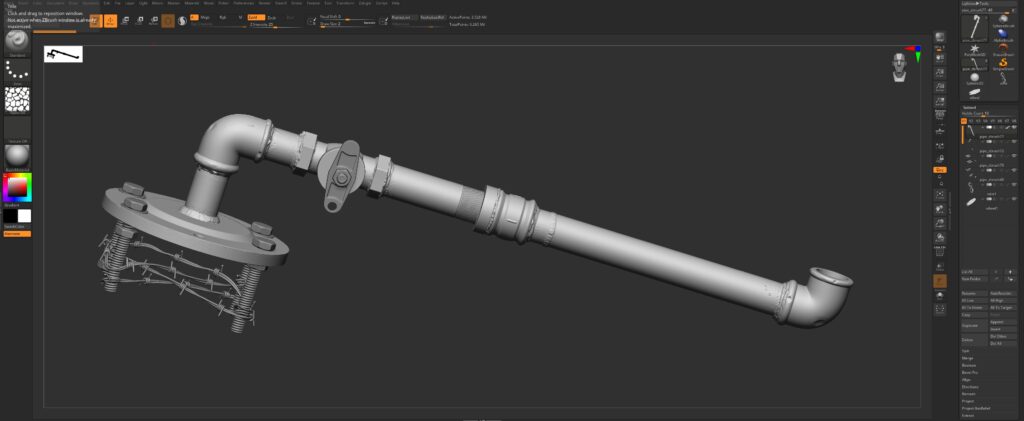Activate the Edit mode button

[x=96, y=21]
